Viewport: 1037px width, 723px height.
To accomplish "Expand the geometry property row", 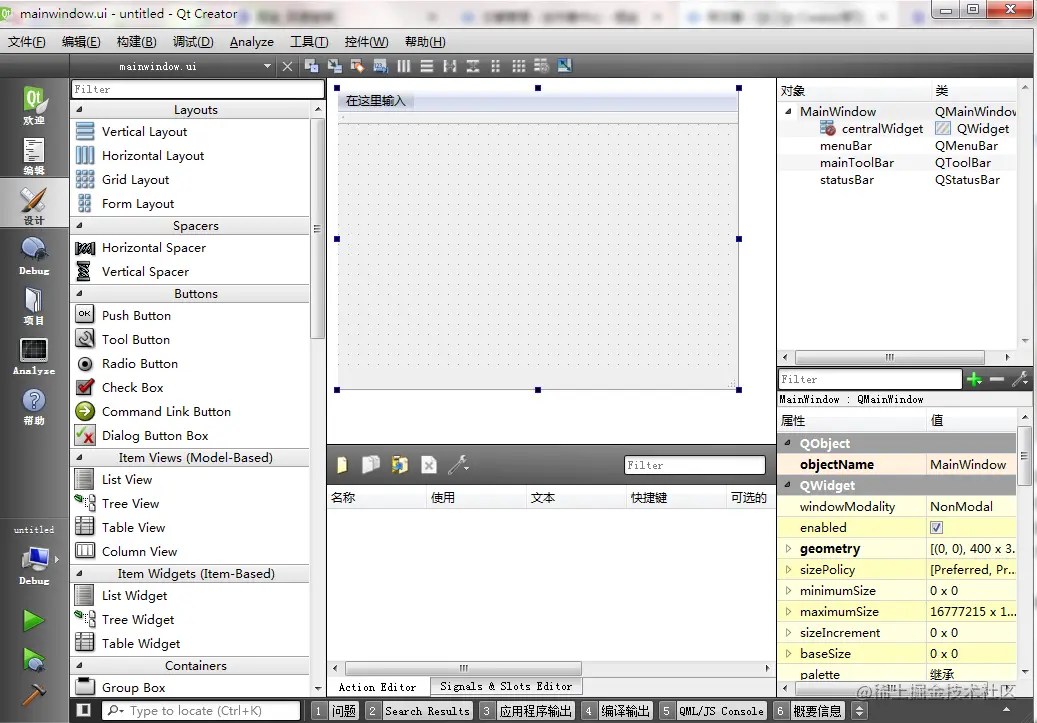I will click(x=788, y=548).
